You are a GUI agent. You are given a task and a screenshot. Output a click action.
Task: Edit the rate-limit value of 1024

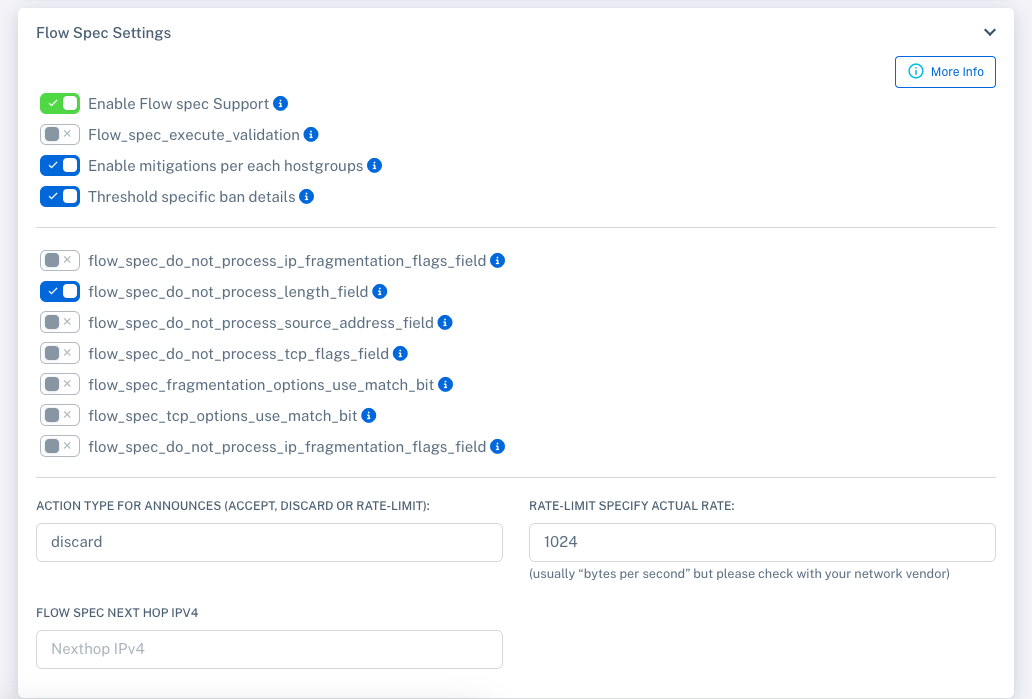click(761, 542)
